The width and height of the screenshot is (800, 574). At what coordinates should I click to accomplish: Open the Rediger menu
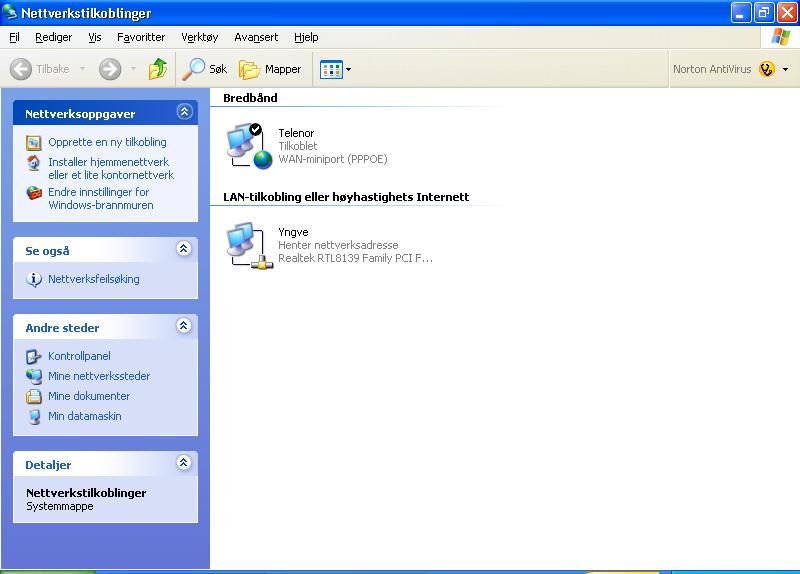pos(54,37)
